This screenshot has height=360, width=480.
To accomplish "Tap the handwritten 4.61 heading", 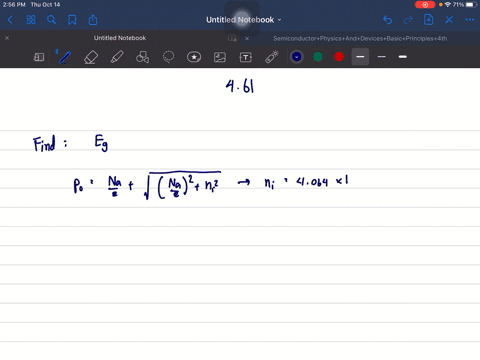I will [x=240, y=86].
